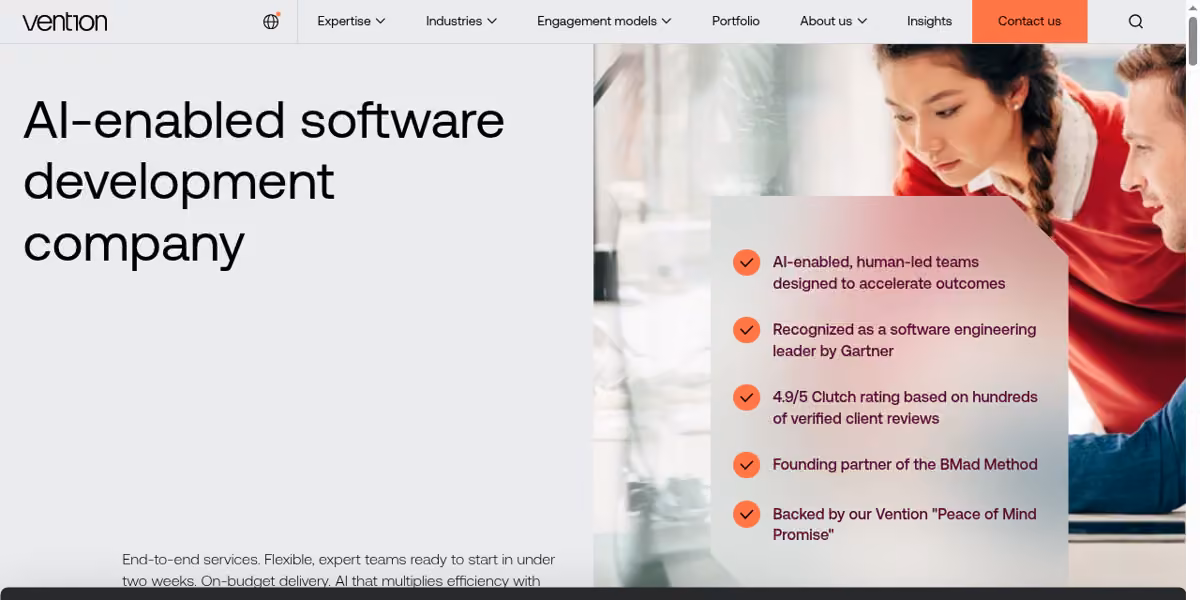This screenshot has height=600, width=1200.
Task: Click checkmark icon beside Recognized by Gartner
Action: (747, 329)
